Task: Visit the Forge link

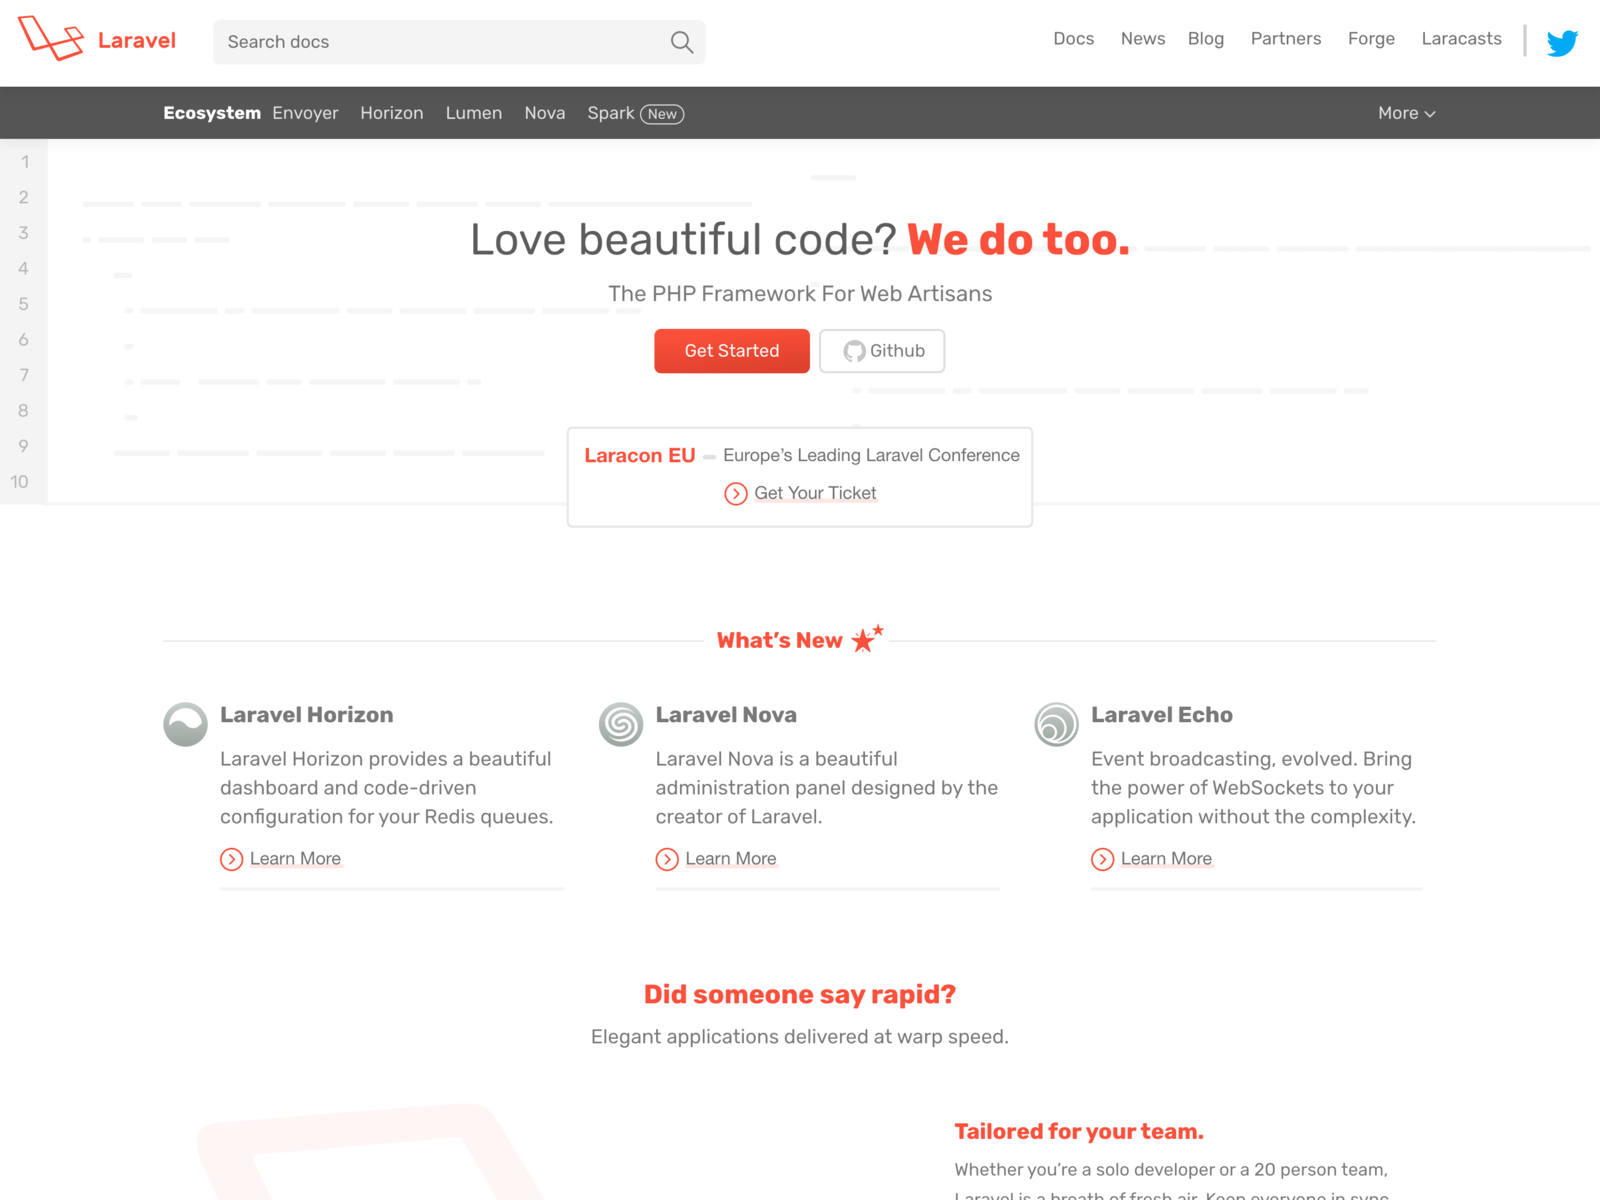Action: coord(1371,39)
